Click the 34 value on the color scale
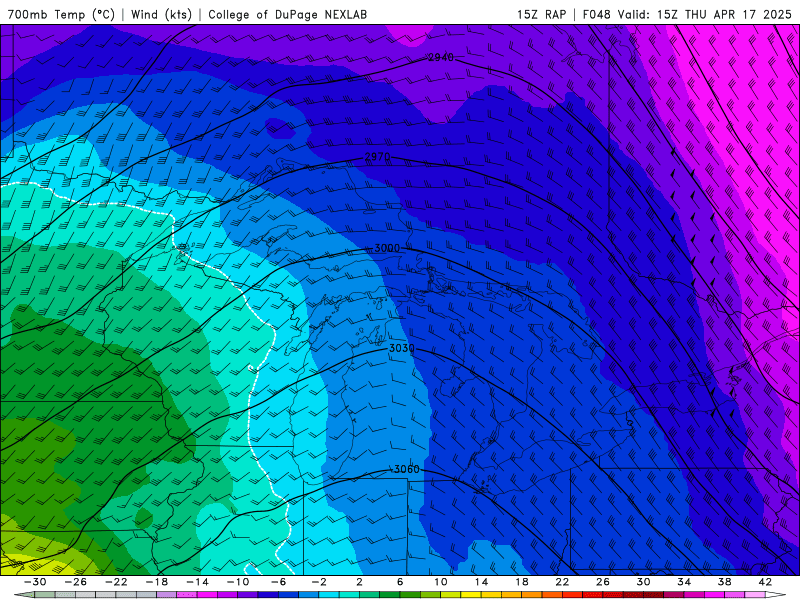The height and width of the screenshot is (600, 800). tap(684, 582)
